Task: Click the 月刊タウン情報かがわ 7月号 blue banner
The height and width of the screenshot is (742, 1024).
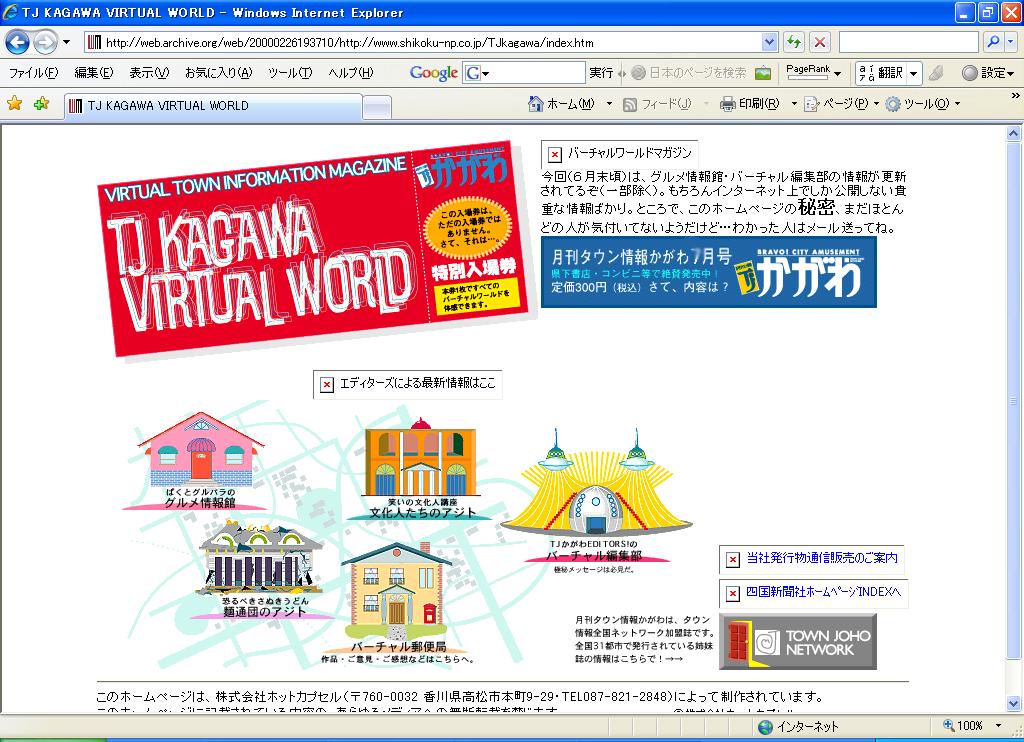Action: click(x=709, y=272)
